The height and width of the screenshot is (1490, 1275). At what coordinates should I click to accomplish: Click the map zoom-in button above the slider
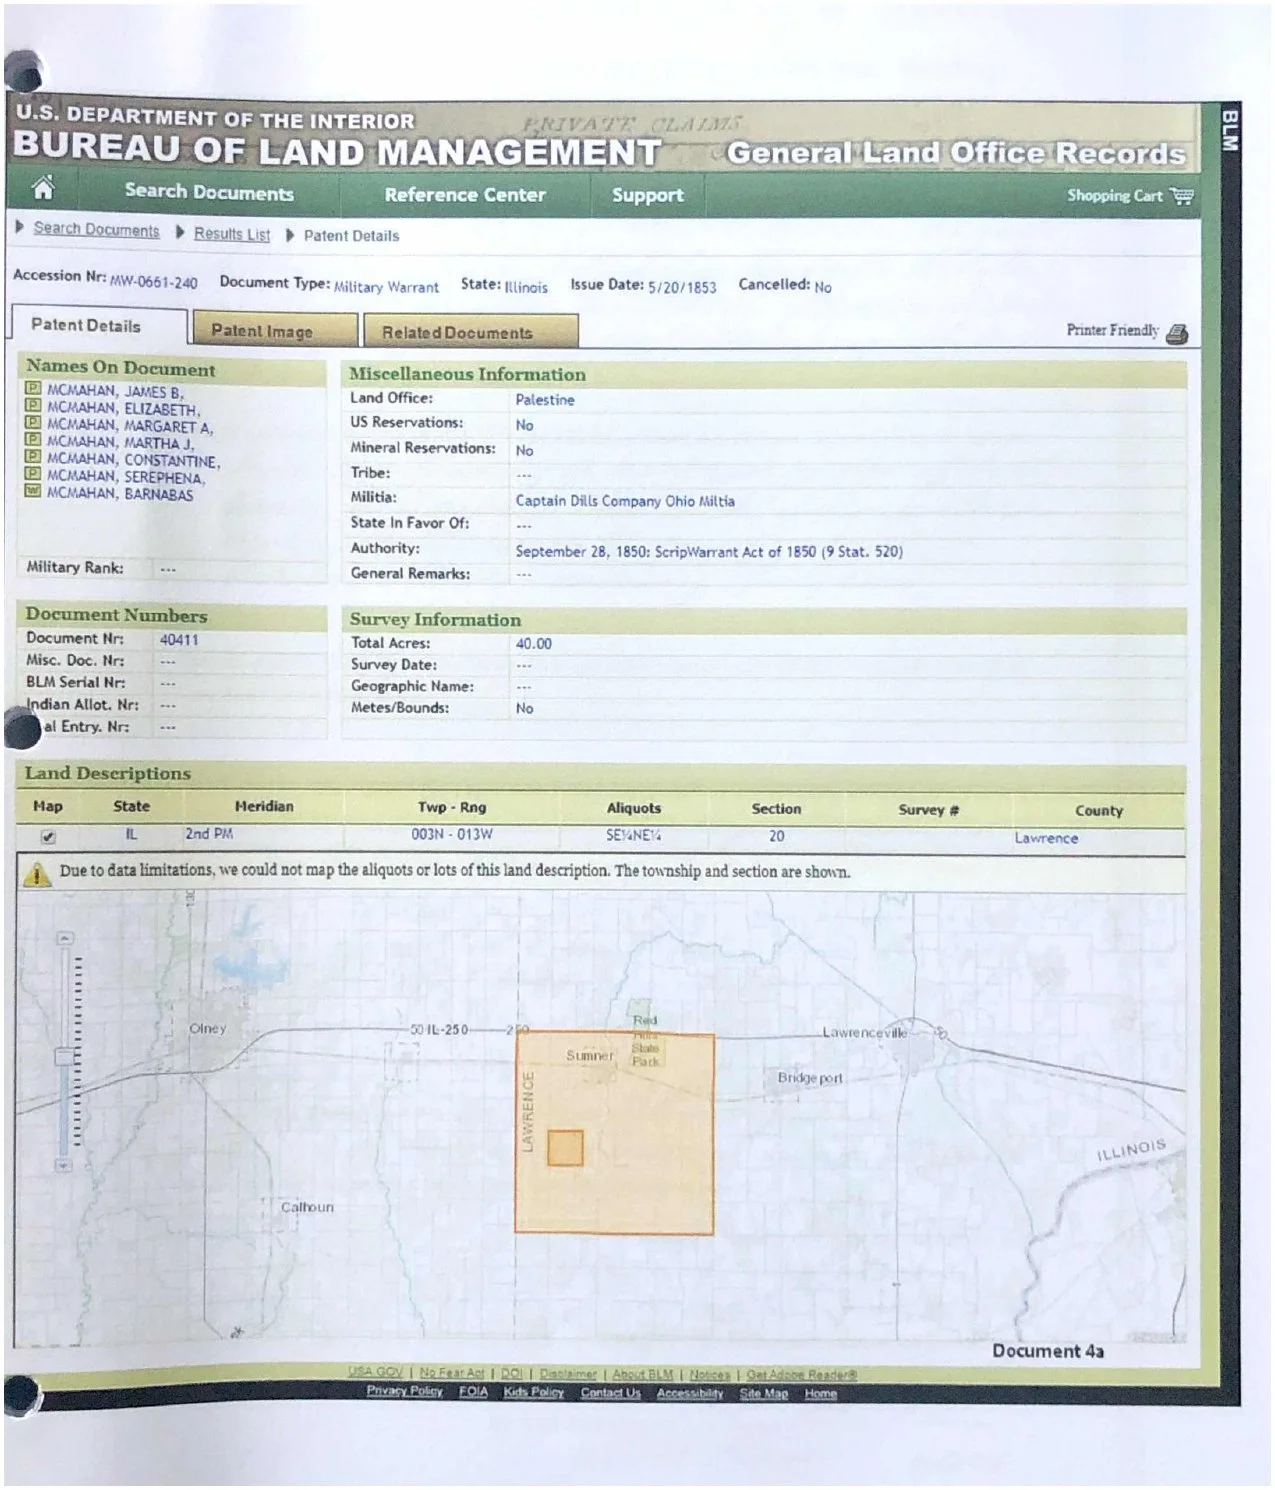coord(65,938)
